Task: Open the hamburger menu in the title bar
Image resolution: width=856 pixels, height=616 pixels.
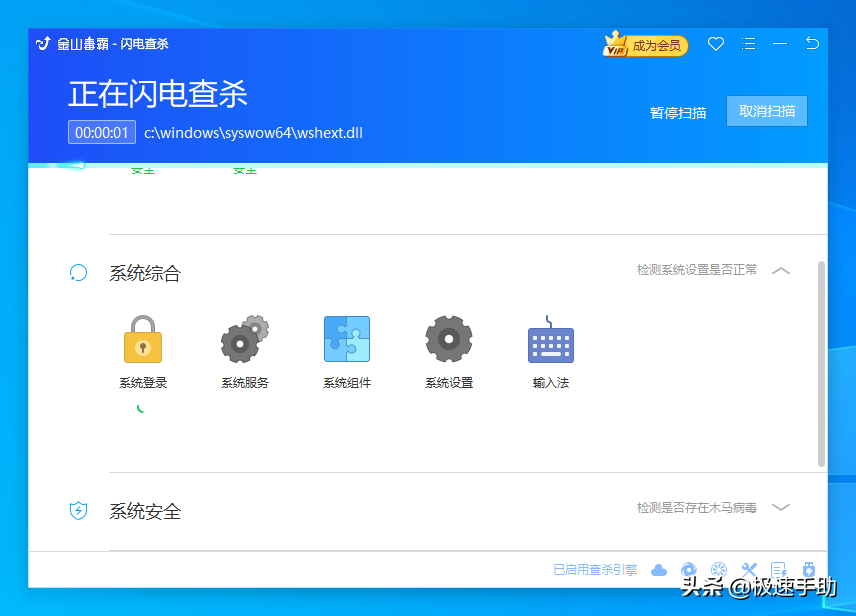Action: coord(749,44)
